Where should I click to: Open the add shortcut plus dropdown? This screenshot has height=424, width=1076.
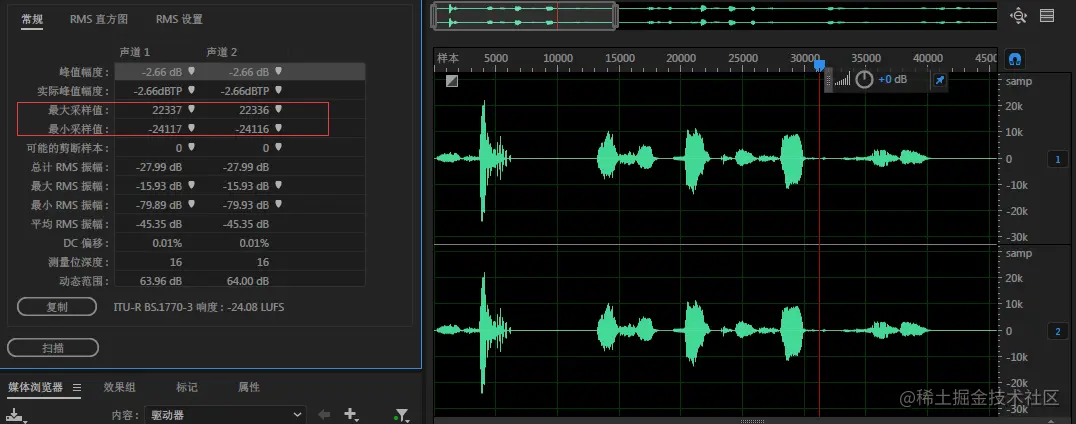click(351, 414)
